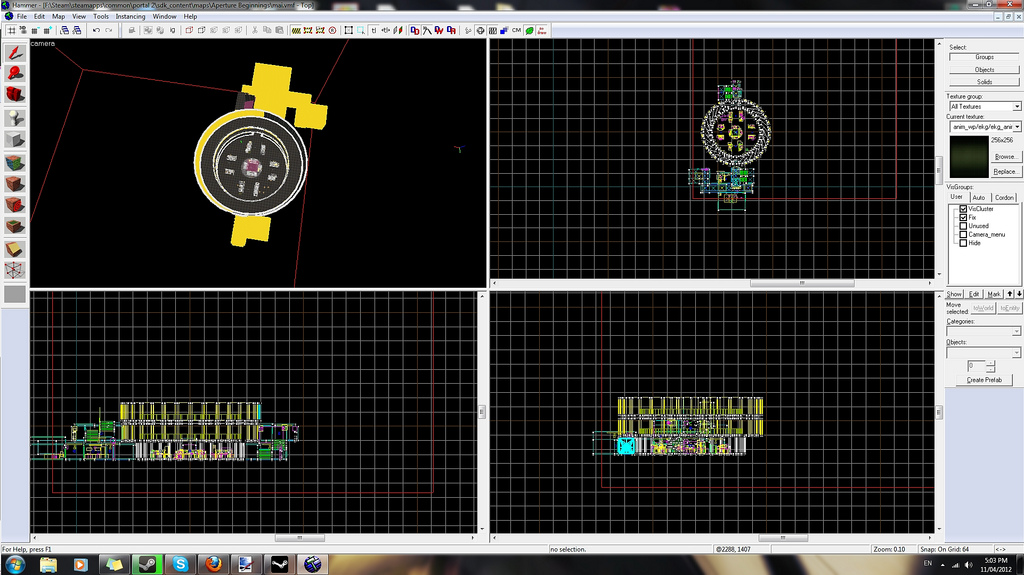Open Firefox from the taskbar

pyautogui.click(x=214, y=565)
